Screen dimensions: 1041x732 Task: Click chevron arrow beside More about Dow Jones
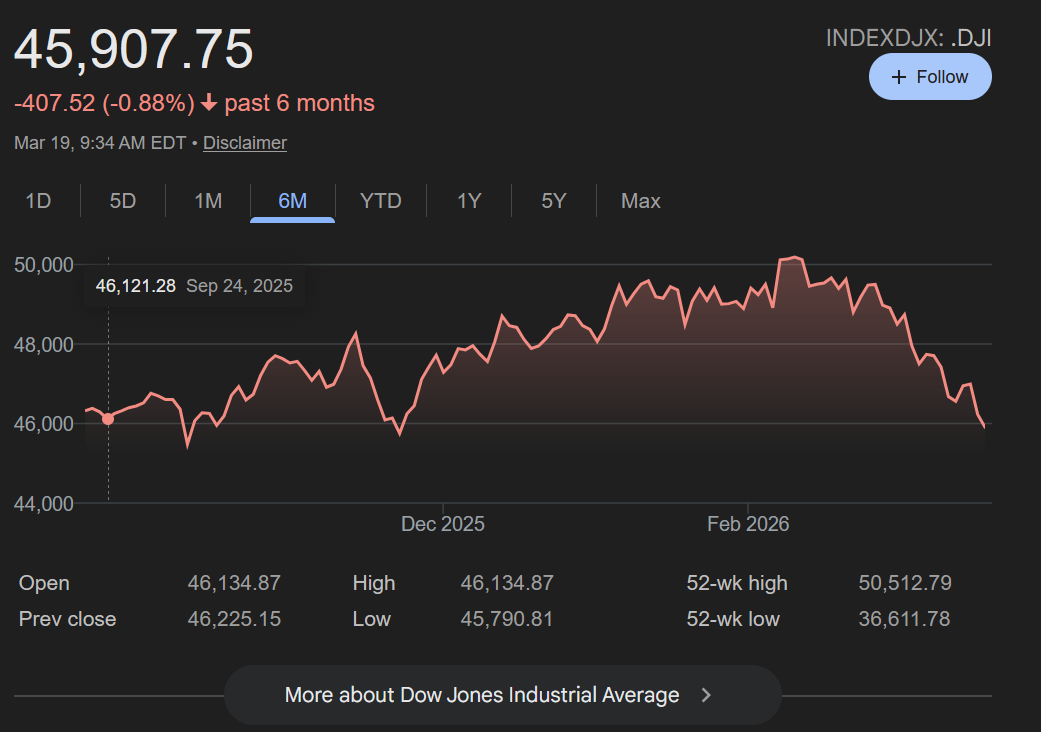[706, 695]
